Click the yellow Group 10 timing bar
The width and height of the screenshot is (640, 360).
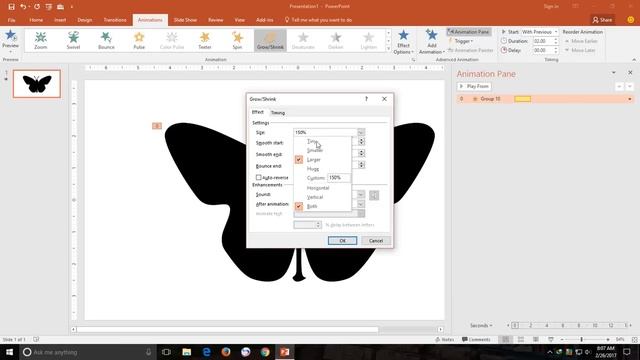pyautogui.click(x=522, y=99)
